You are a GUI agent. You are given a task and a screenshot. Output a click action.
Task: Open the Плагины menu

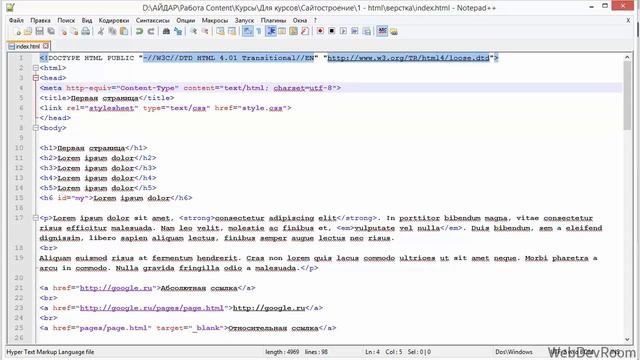click(x=273, y=20)
